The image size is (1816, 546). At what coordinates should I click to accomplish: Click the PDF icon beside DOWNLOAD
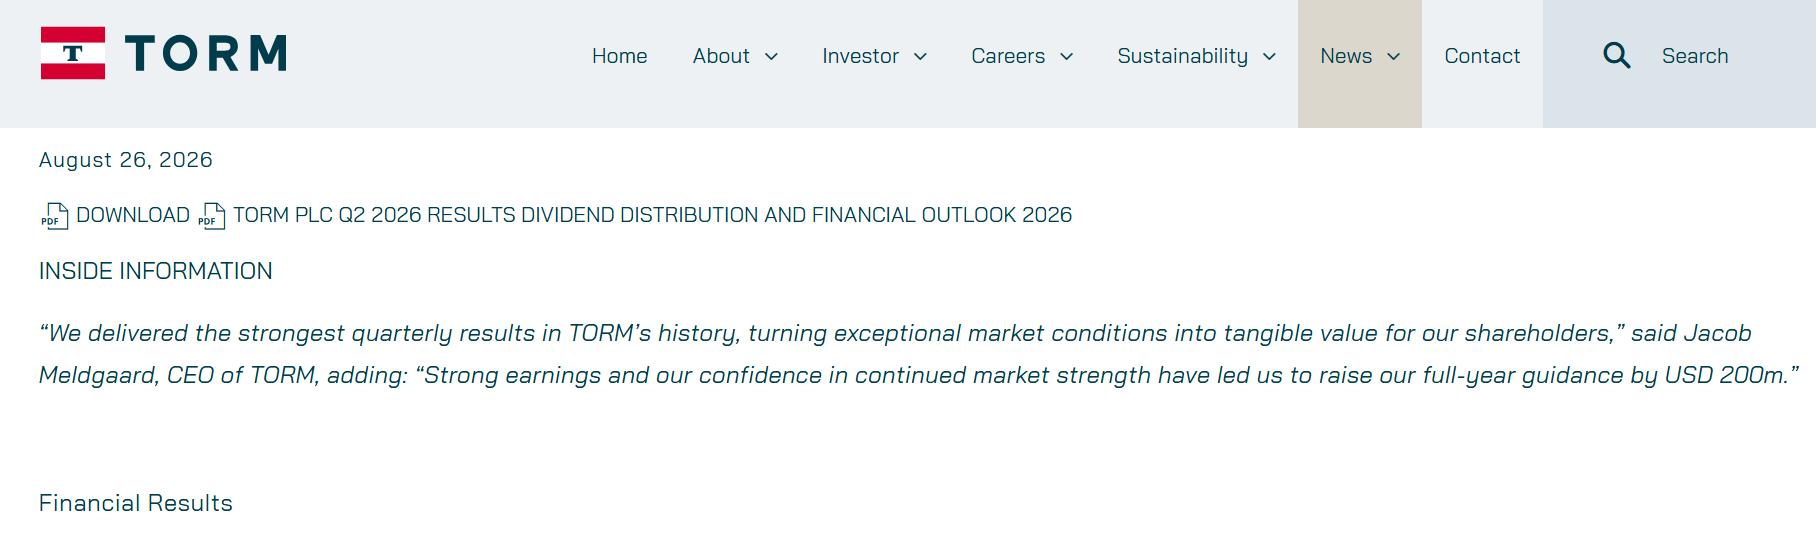54,216
